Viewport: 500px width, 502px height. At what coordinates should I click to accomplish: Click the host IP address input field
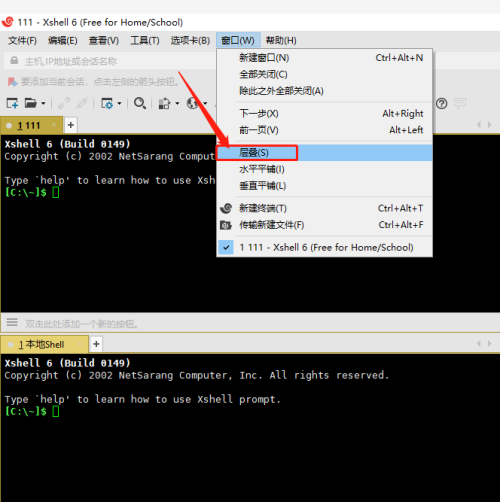[x=110, y=61]
